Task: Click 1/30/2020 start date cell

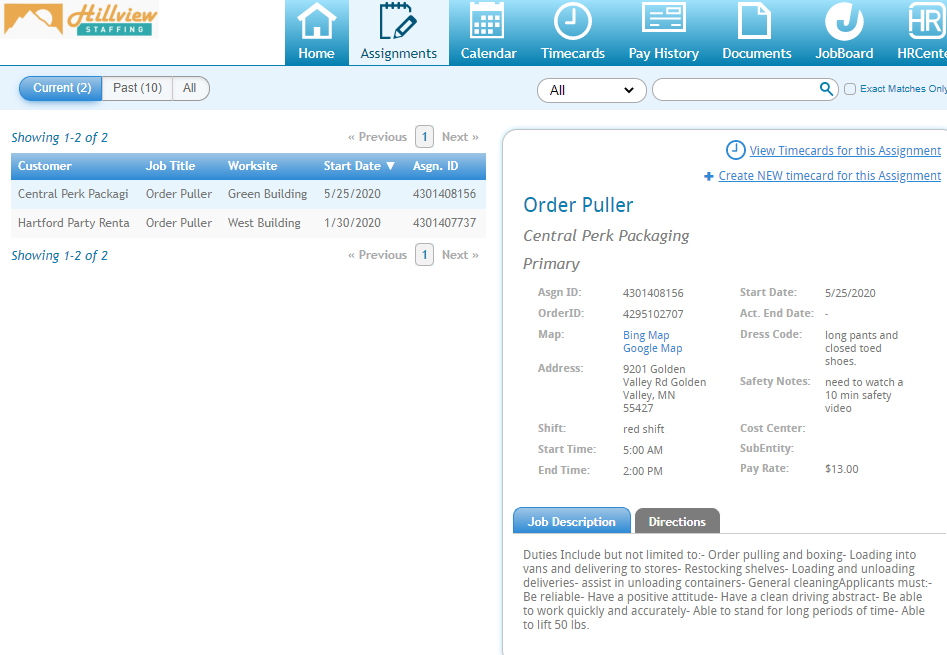Action: (x=352, y=223)
